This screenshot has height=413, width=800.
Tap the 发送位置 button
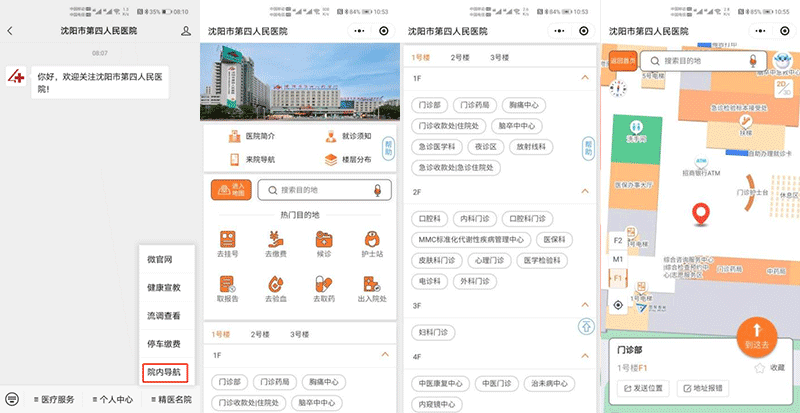(x=643, y=388)
